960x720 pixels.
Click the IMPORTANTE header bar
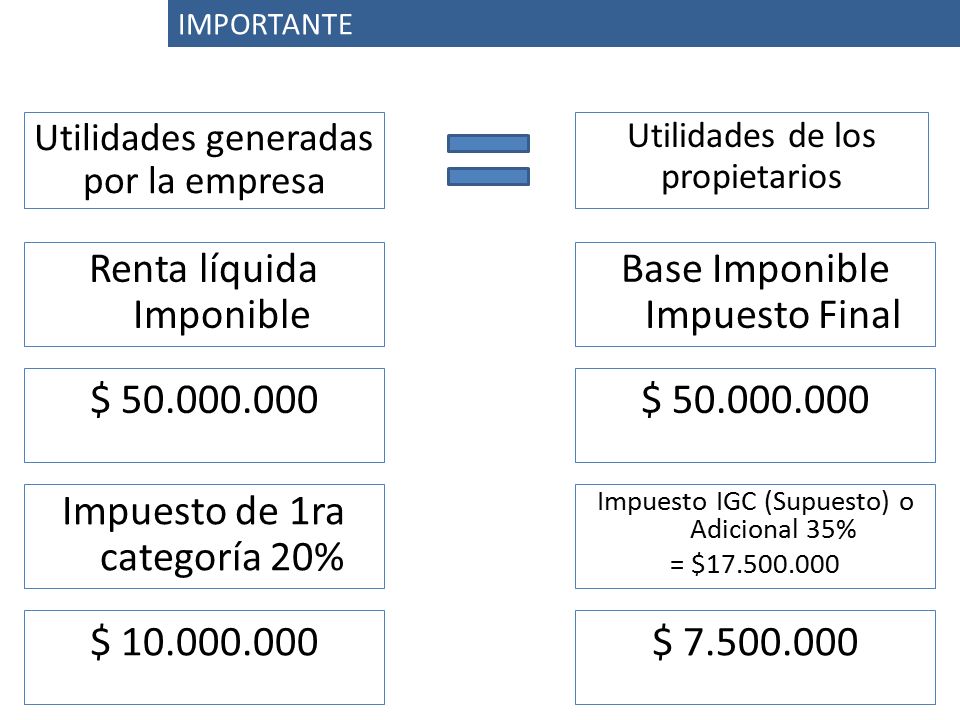click(563, 23)
